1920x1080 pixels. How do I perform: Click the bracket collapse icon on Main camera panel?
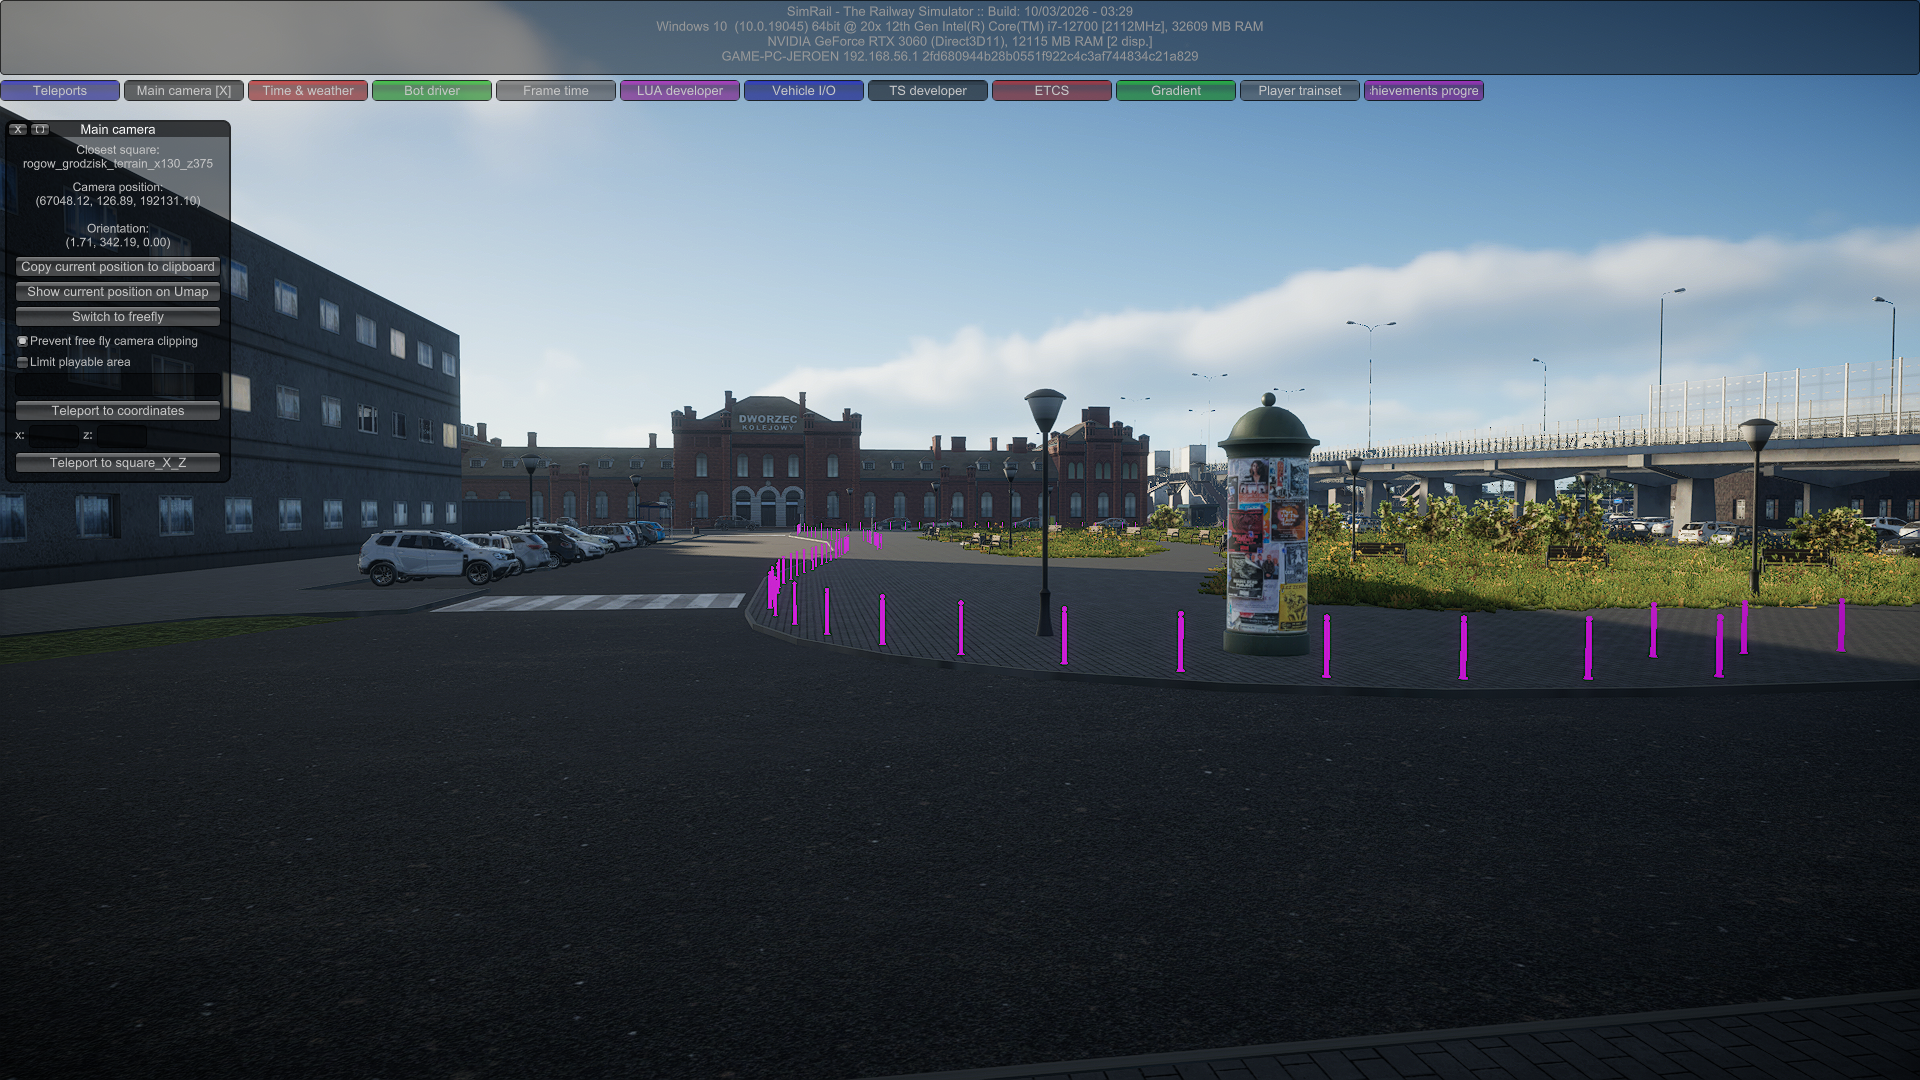pos(40,129)
